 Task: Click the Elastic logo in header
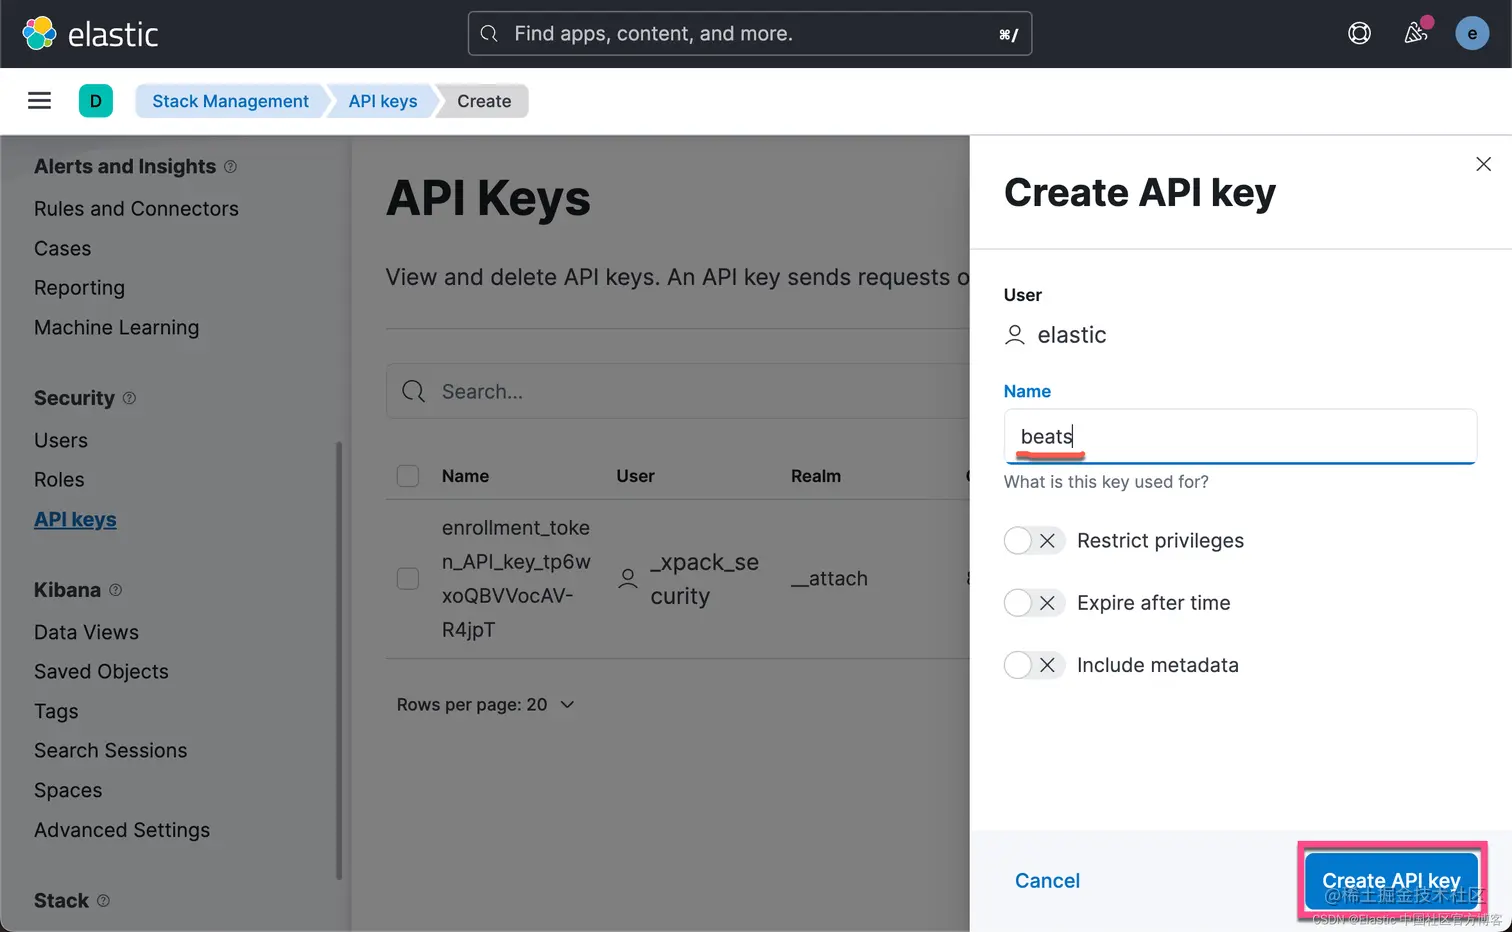(x=90, y=34)
